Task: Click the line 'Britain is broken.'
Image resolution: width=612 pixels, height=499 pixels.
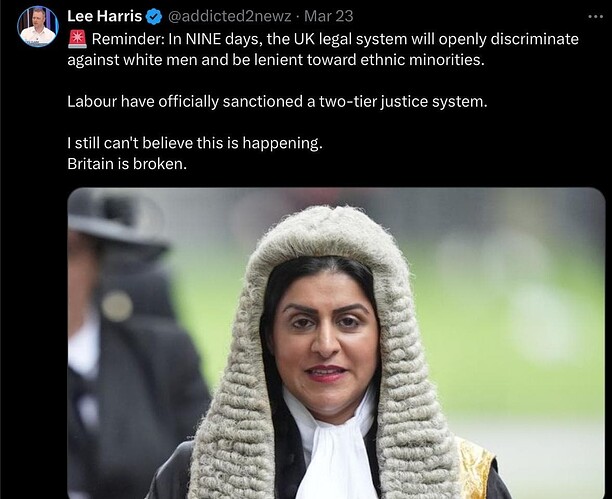Action: point(127,164)
